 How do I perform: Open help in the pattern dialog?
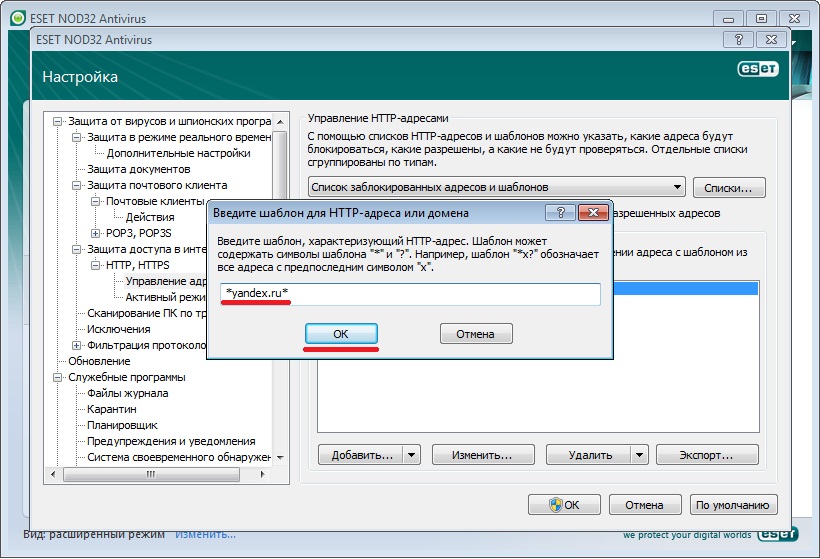560,213
